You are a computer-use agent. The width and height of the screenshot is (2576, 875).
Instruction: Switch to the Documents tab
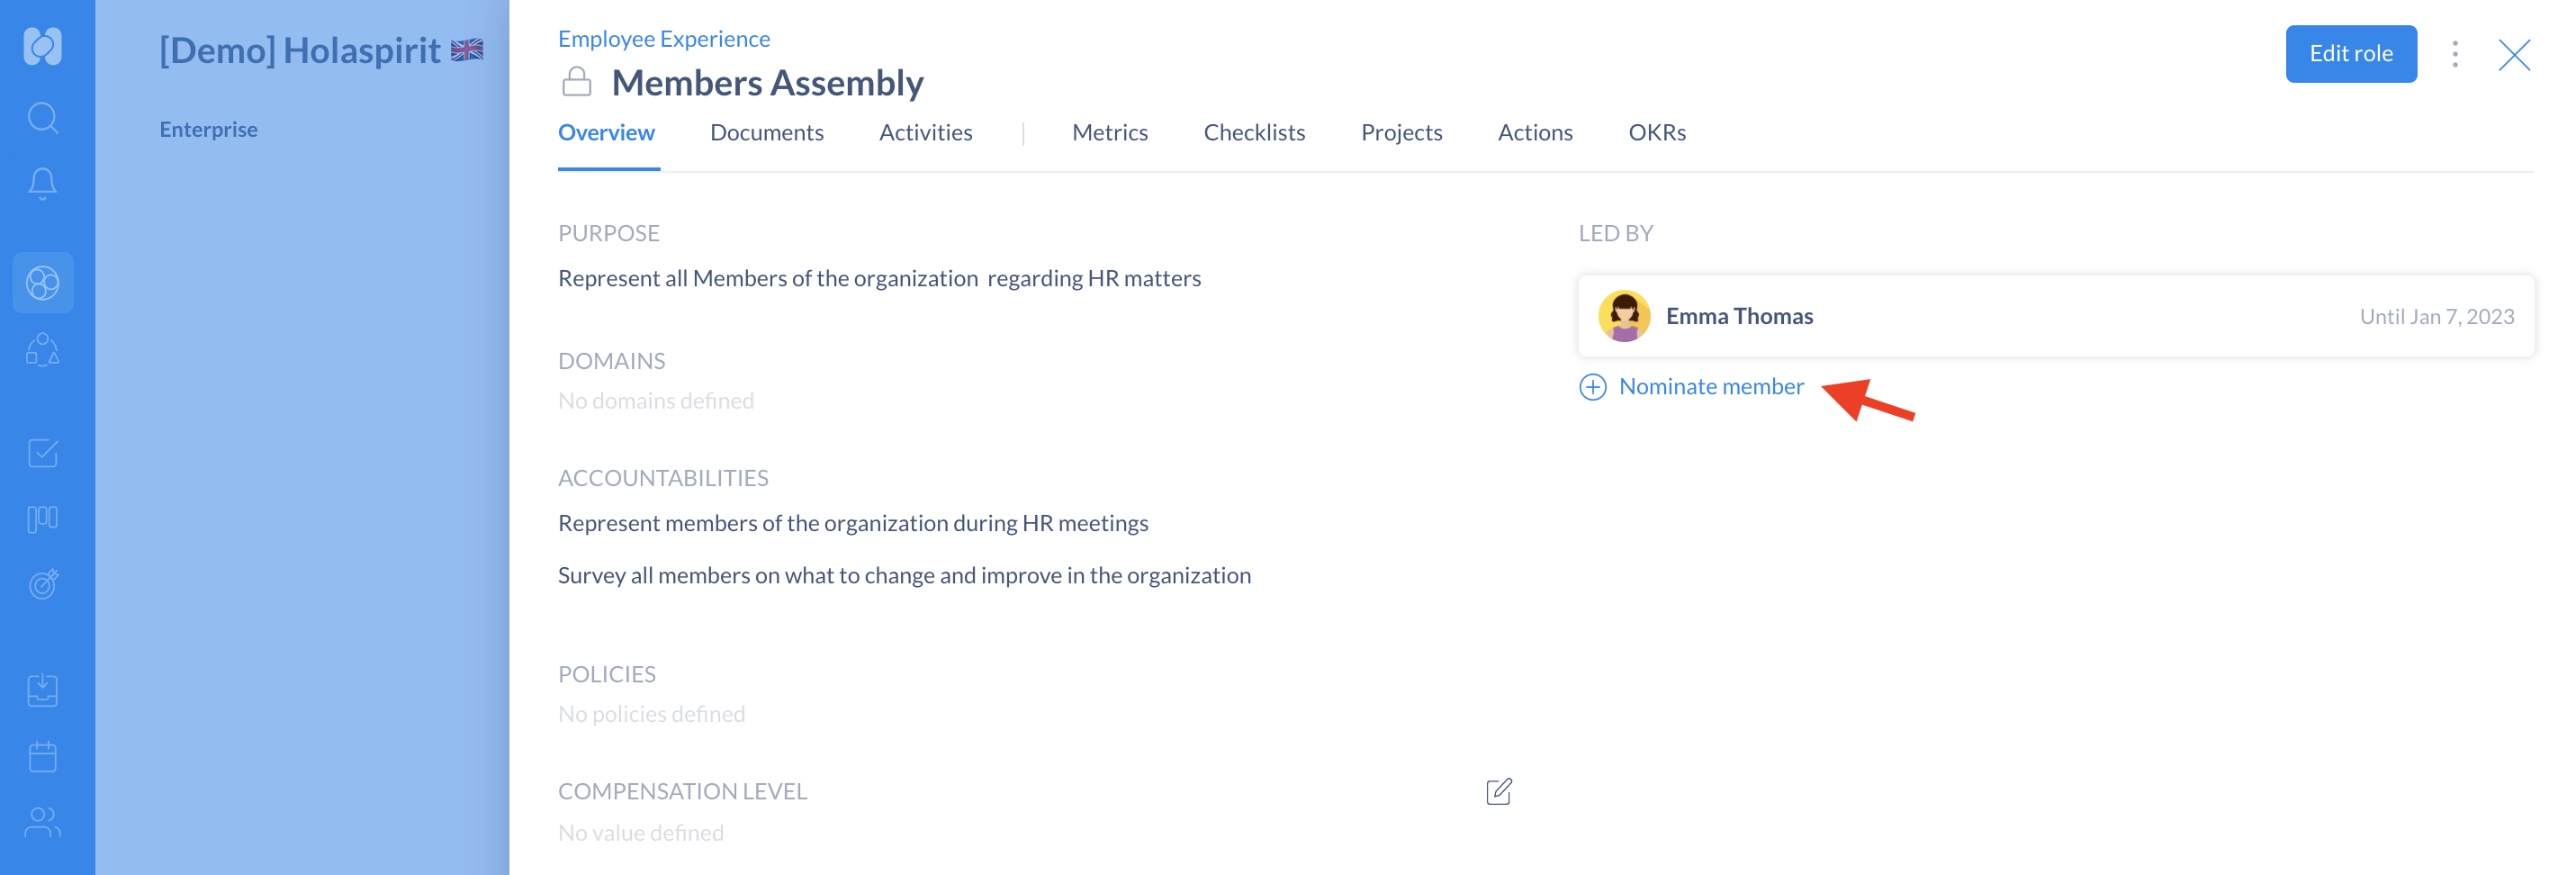[x=767, y=133]
